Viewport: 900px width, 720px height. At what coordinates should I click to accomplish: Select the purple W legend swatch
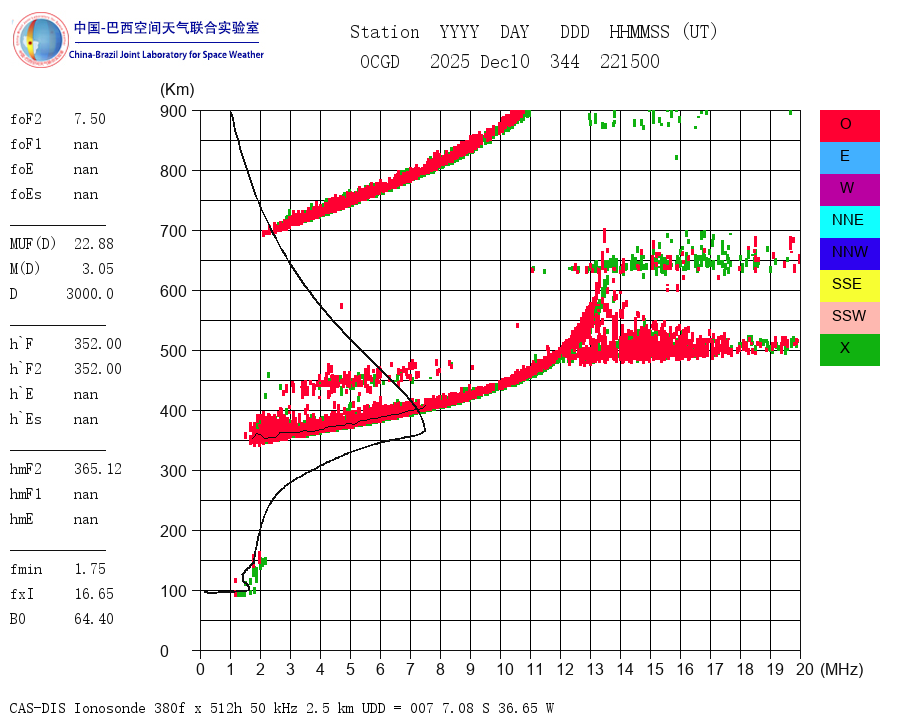tap(849, 189)
